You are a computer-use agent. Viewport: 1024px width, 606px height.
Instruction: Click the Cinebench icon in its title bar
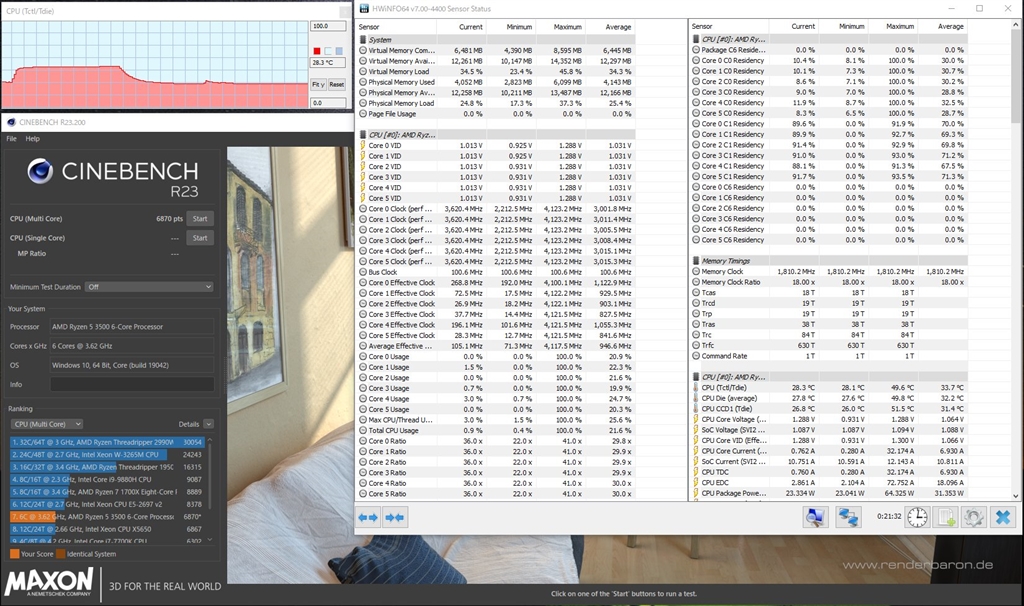11,122
